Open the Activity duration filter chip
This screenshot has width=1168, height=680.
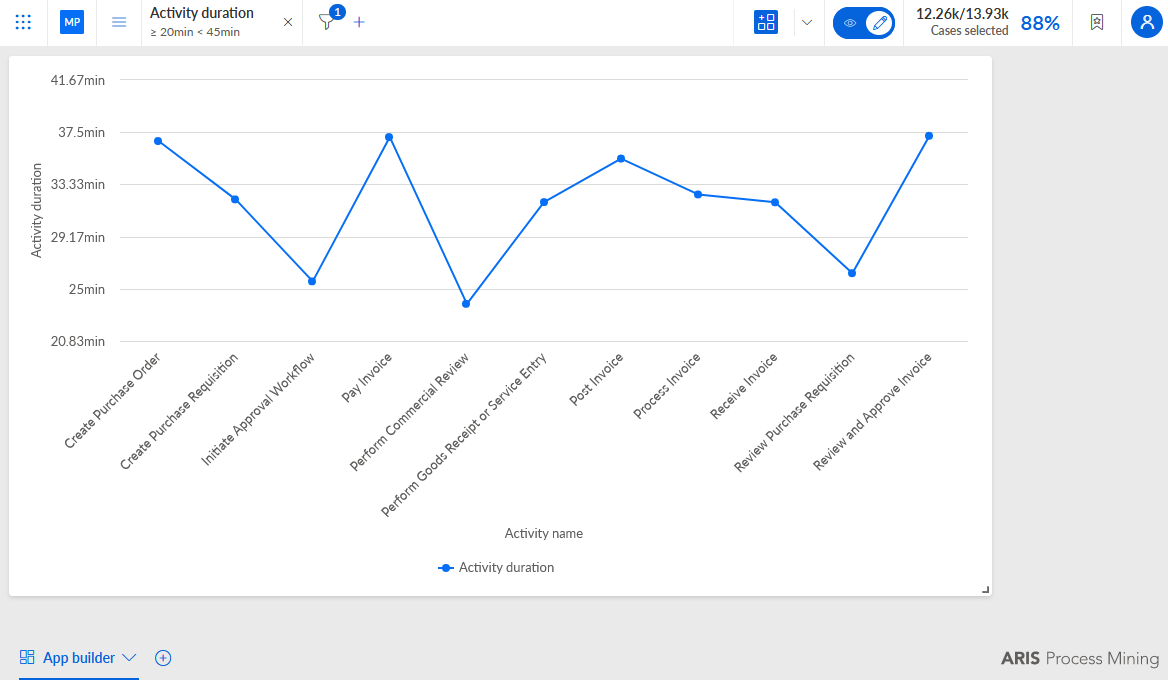[x=202, y=22]
